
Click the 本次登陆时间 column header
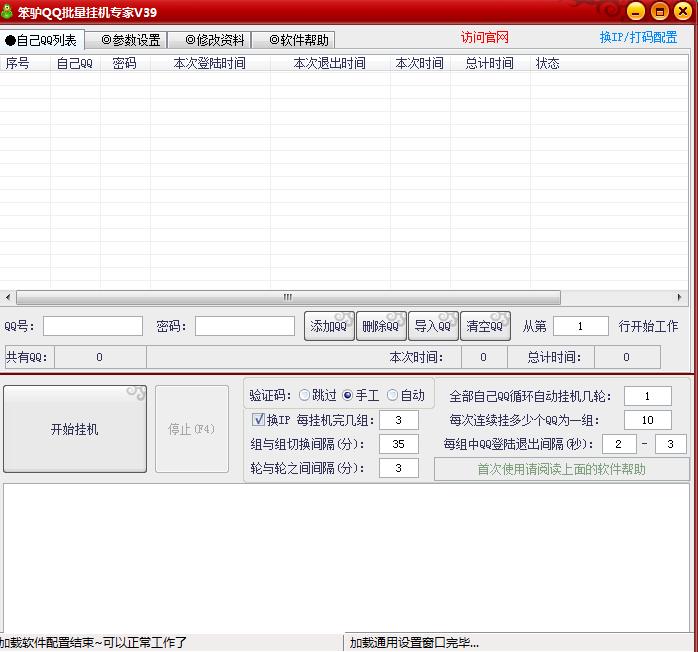click(x=210, y=63)
